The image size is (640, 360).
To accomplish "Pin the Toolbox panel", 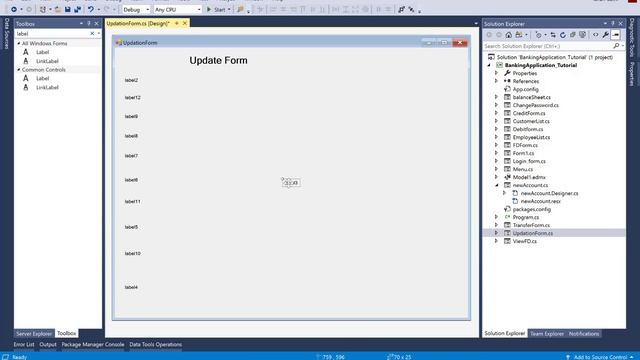I will (89, 24).
